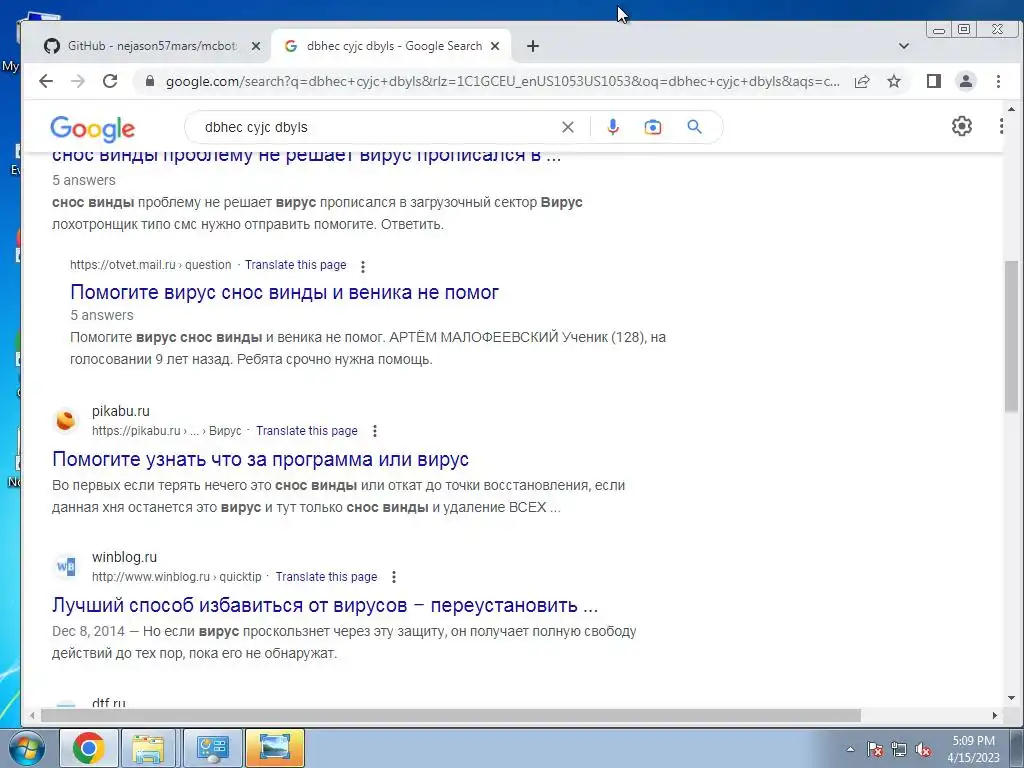
Task: Go back to the previous page
Action: 45,81
